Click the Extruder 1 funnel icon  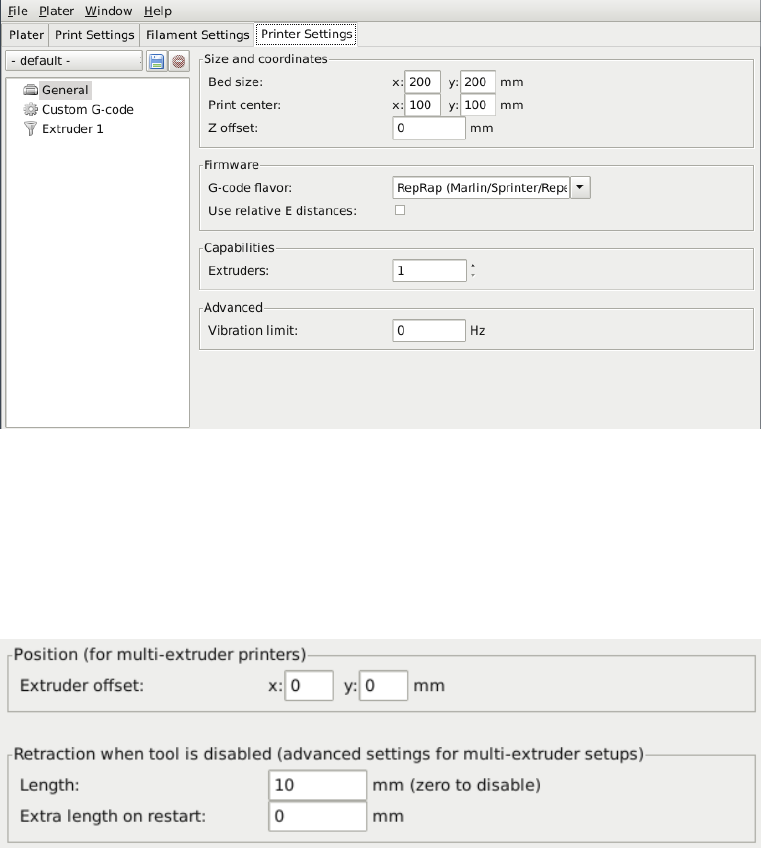coord(31,129)
